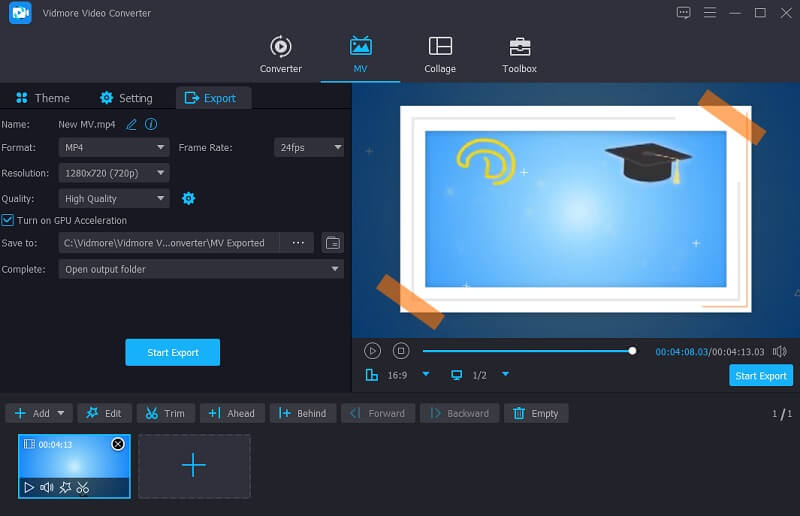Screen dimensions: 800x516
Task: Mute the clip via thumbnail speaker icon
Action: [46, 488]
